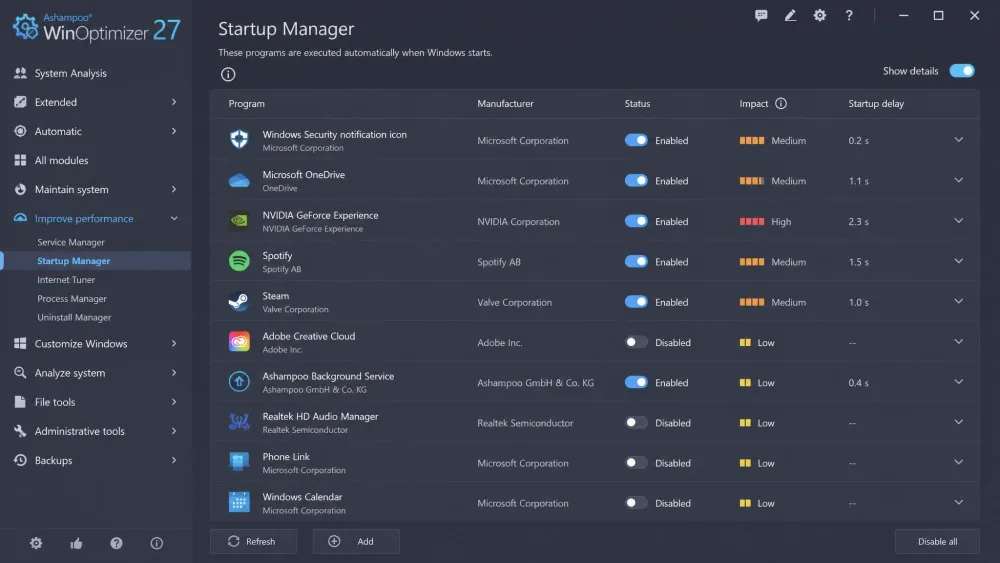Click the info icon next to Impact
This screenshot has height=563, width=1000.
[x=781, y=103]
